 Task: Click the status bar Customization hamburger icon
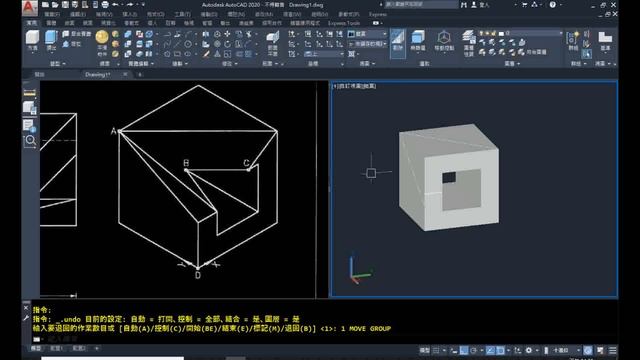[613, 350]
